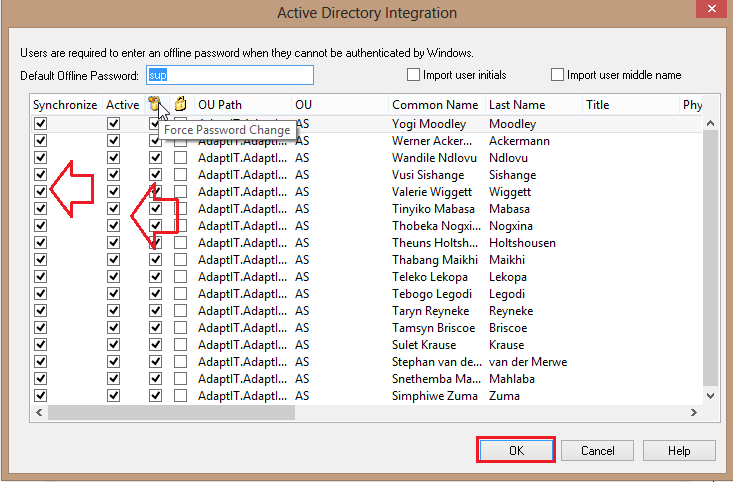This screenshot has height=482, width=733.
Task: Uncheck Synchronize for Yogi Moodley
Action: pos(40,124)
